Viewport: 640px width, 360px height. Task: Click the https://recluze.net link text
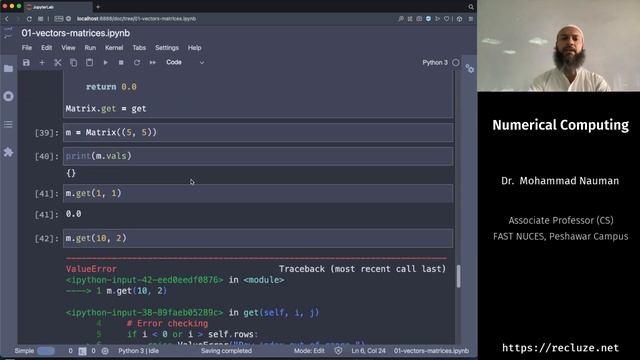tap(560, 348)
